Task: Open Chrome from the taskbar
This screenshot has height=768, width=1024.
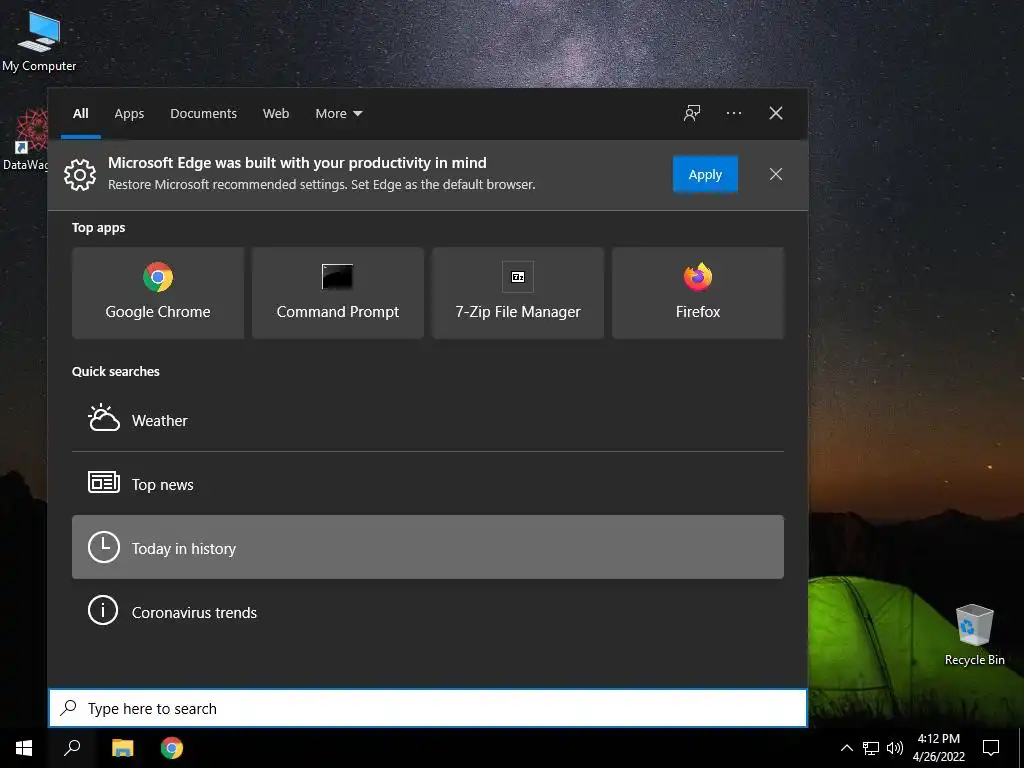Action: click(172, 748)
